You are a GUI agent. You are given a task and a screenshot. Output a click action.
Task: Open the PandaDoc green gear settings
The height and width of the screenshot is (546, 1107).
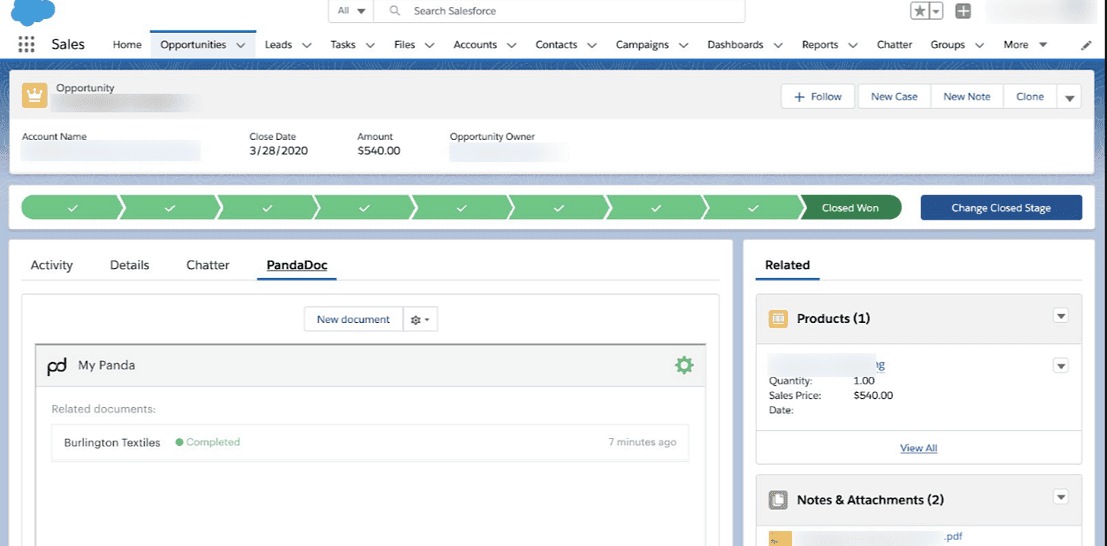tap(684, 365)
